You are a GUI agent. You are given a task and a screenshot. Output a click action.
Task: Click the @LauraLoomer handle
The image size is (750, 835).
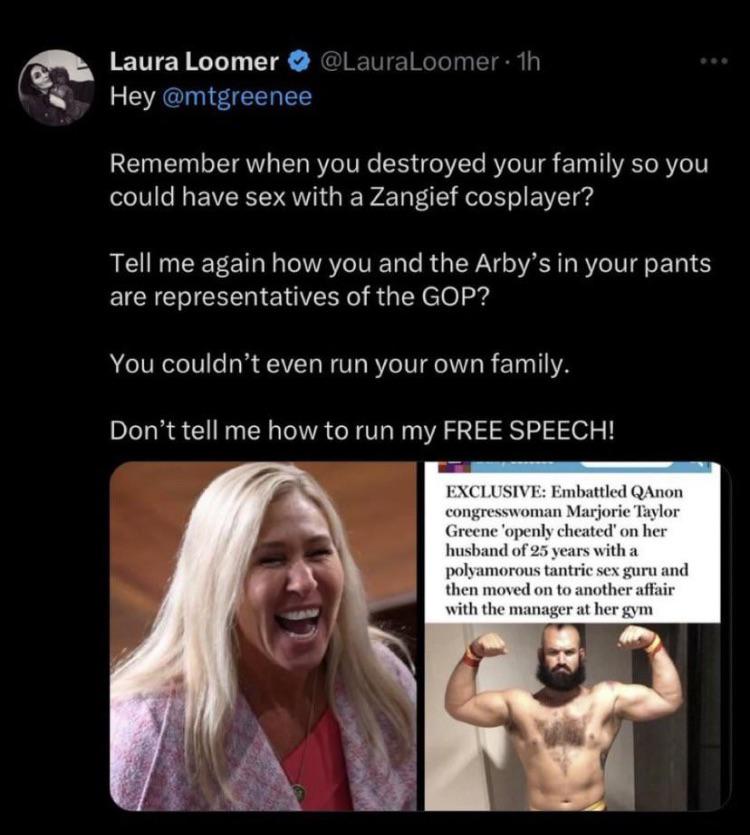[409, 62]
